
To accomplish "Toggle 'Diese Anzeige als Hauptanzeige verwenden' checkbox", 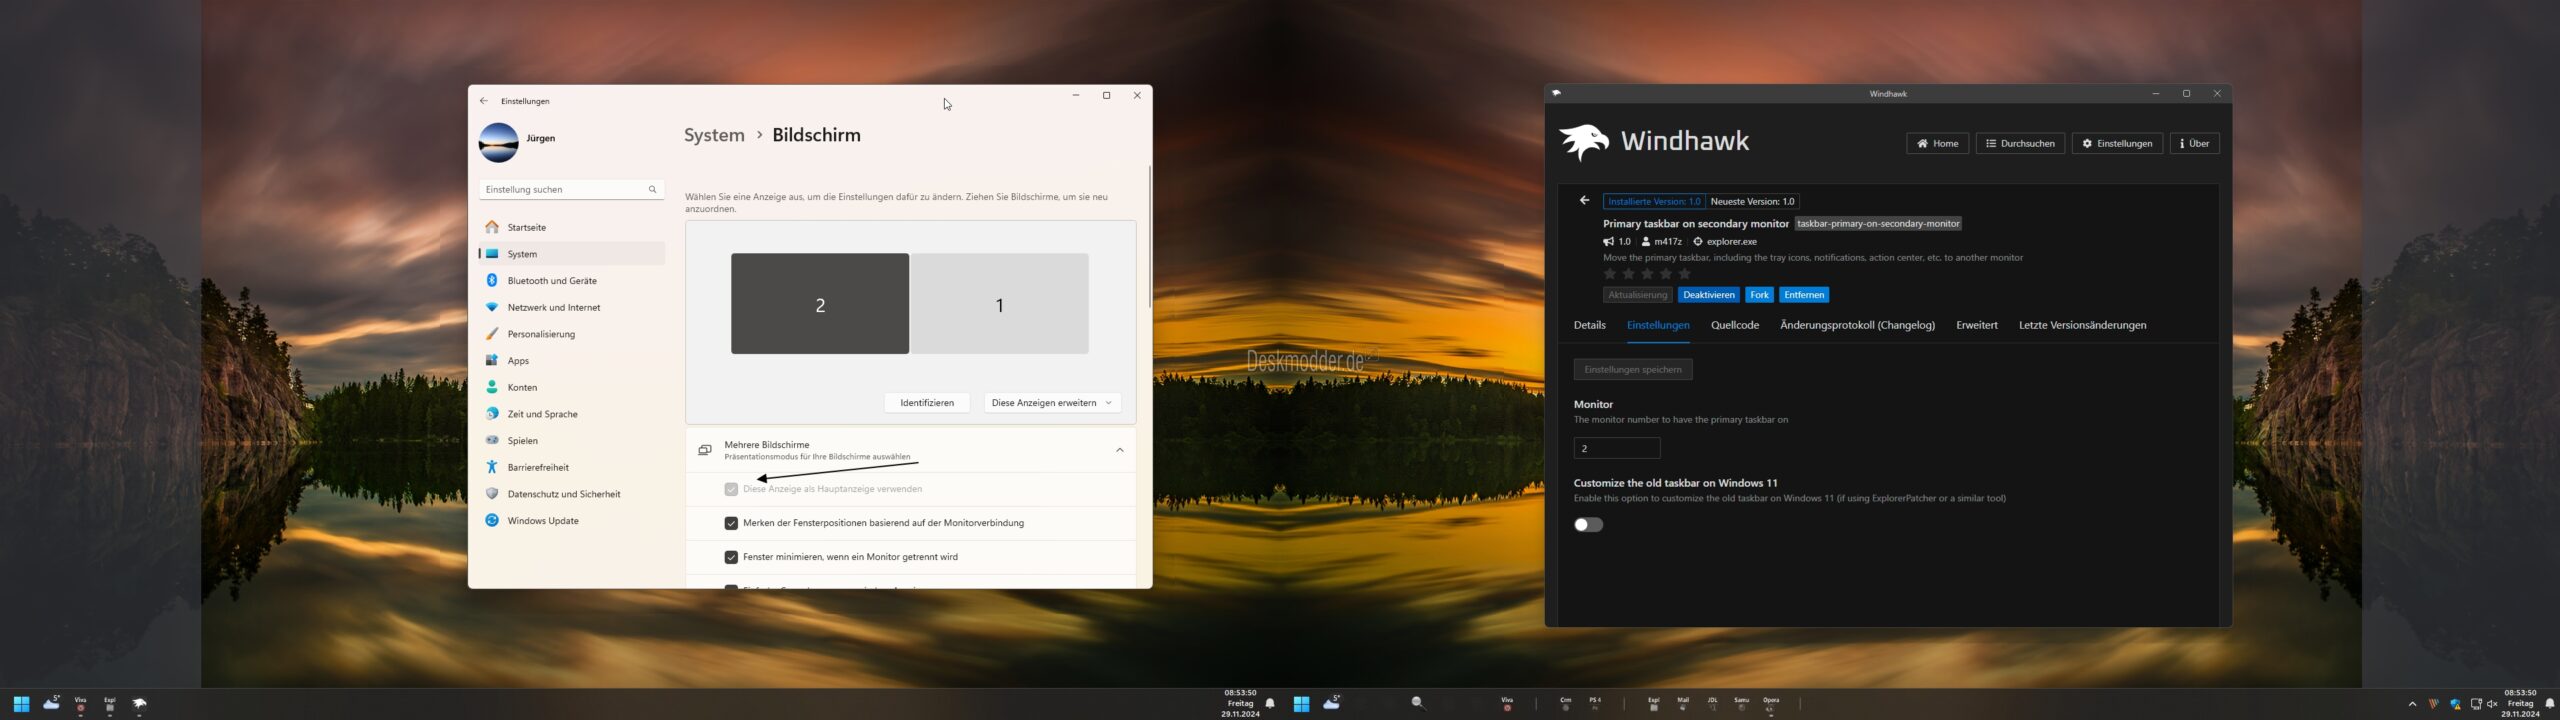I will [731, 489].
